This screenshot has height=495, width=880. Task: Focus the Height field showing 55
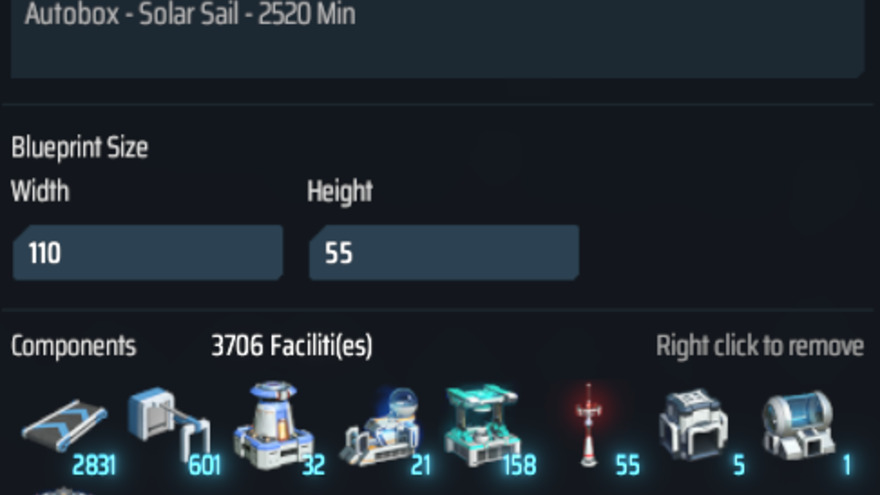(444, 253)
